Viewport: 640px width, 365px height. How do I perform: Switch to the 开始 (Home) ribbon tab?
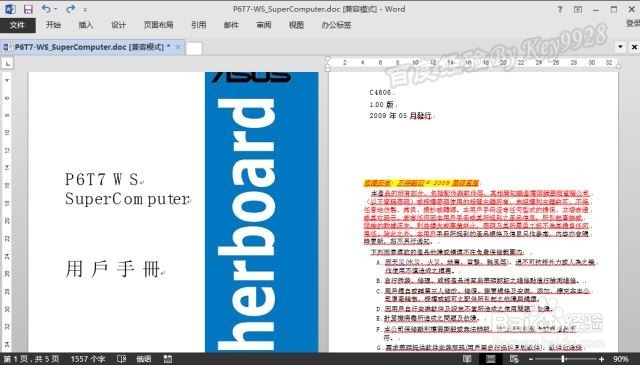pos(53,25)
